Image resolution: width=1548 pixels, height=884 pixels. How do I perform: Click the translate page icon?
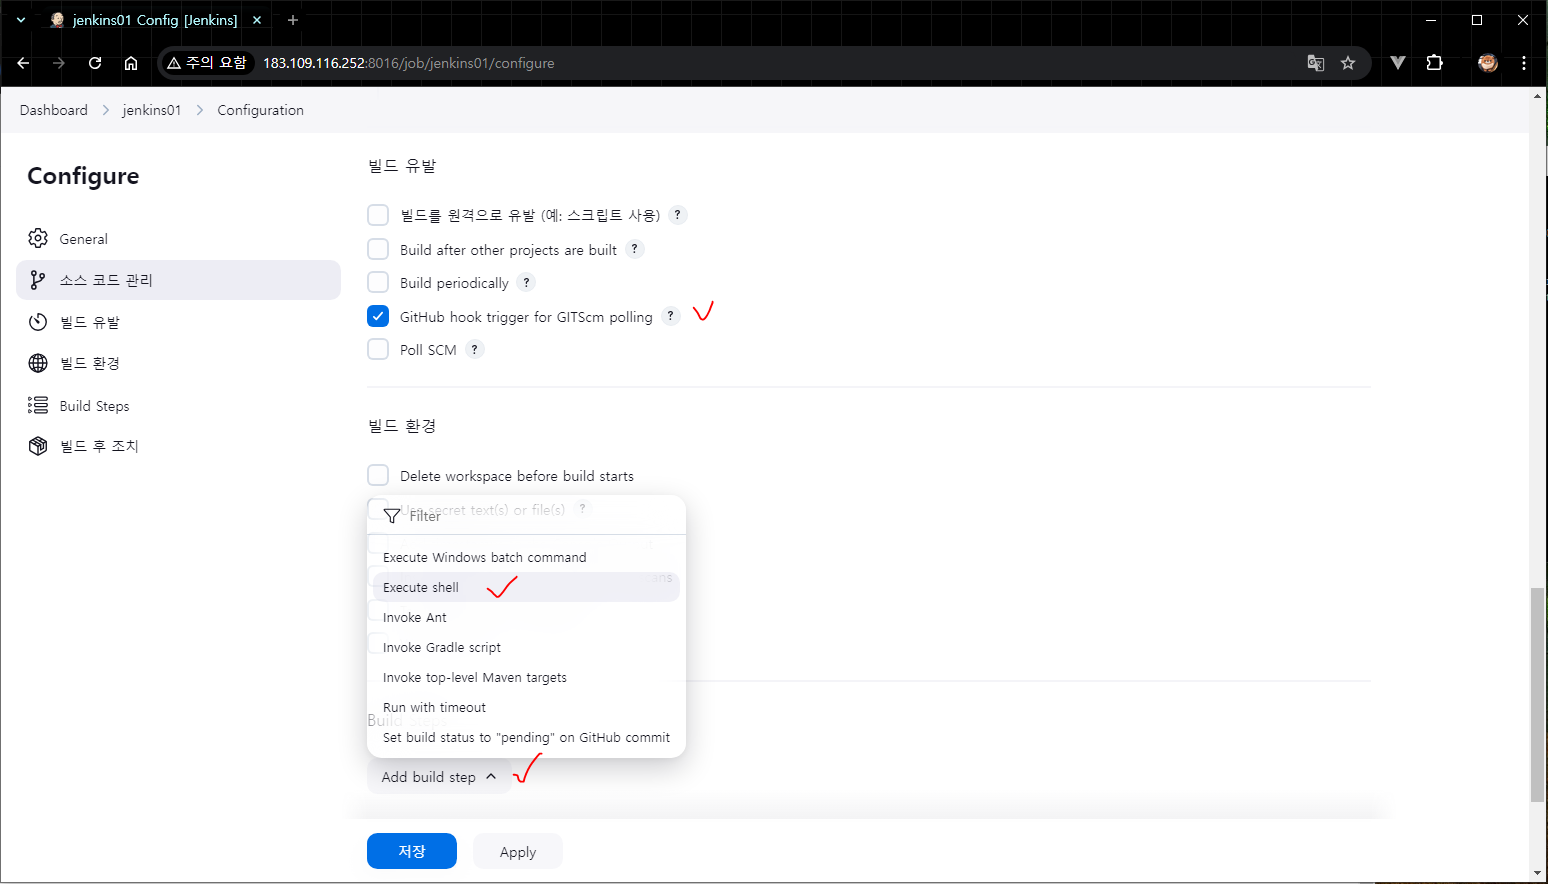[1316, 63]
